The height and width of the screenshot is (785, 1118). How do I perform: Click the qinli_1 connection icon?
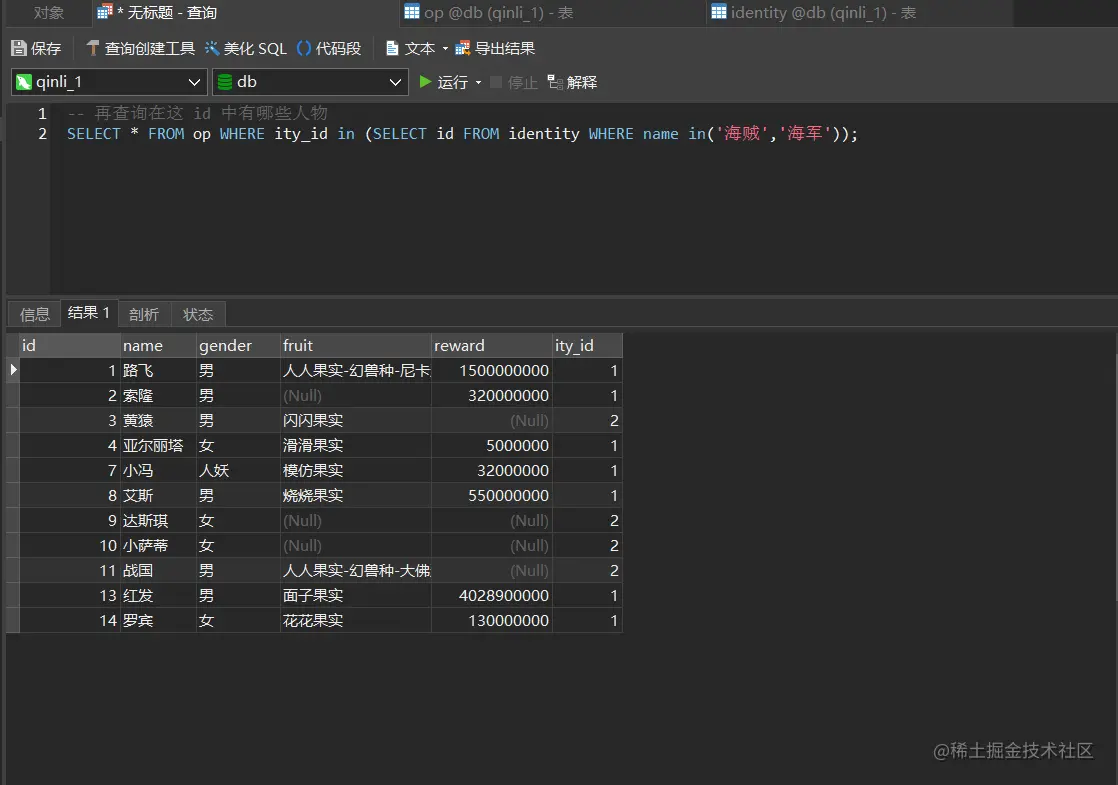24,82
